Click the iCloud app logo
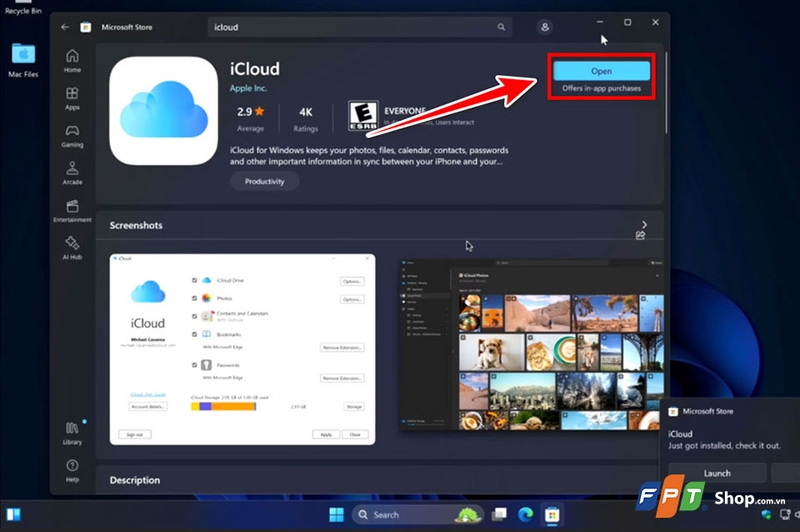Image resolution: width=800 pixels, height=532 pixels. pos(163,111)
